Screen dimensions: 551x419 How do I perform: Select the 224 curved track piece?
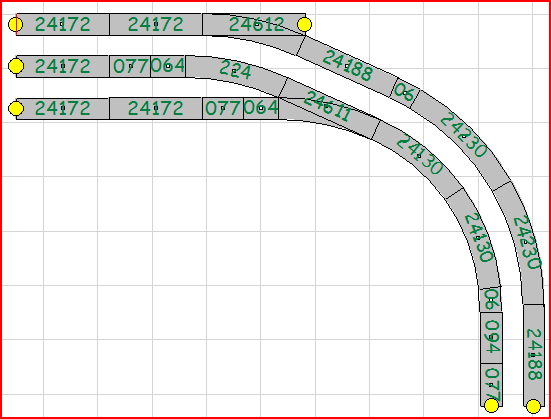pos(235,70)
